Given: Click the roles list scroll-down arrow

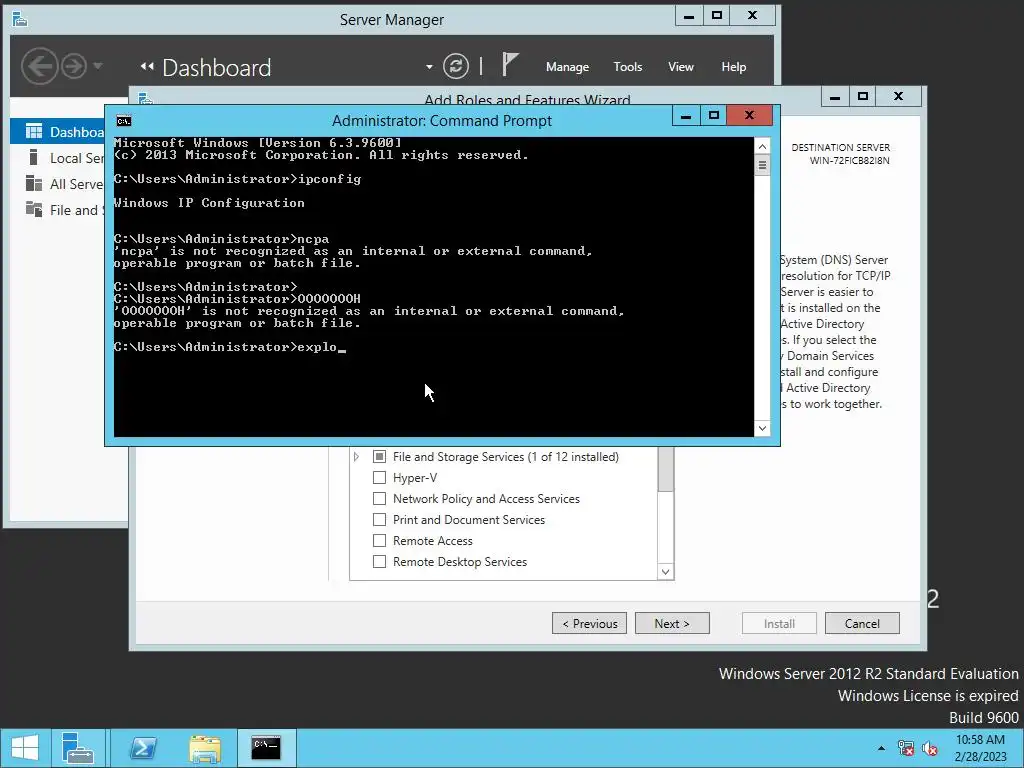Looking at the screenshot, I should tap(665, 571).
